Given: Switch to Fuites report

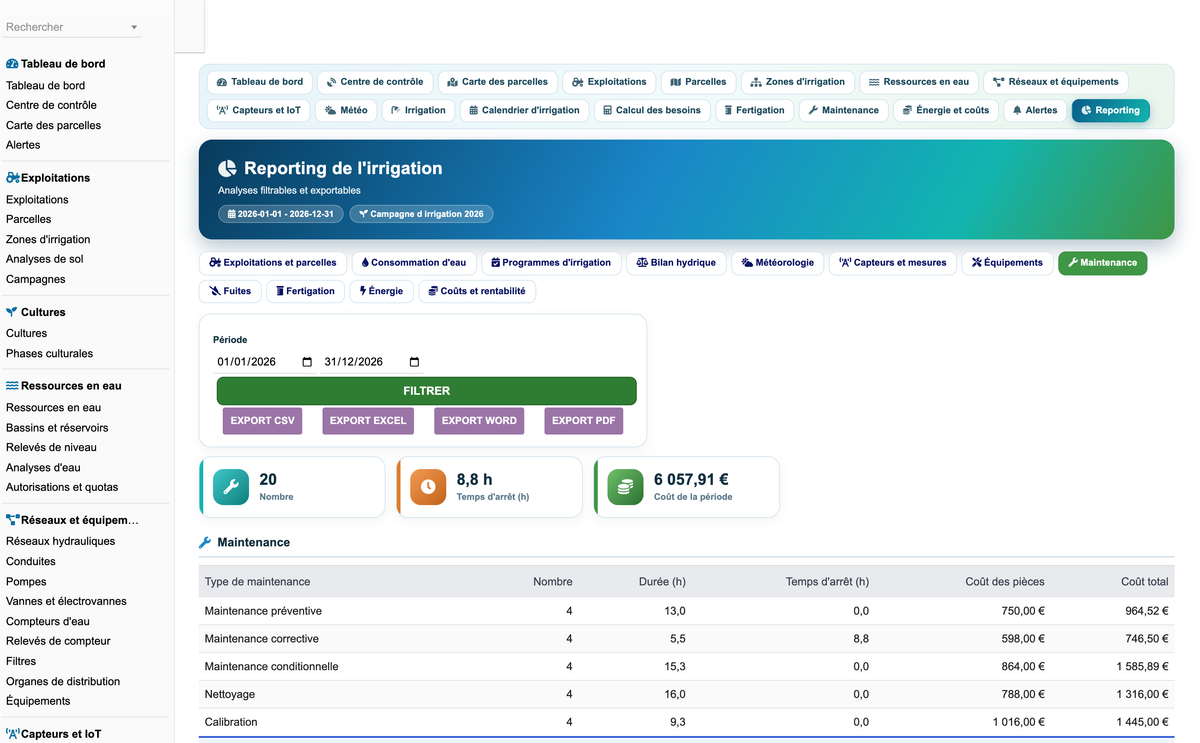Looking at the screenshot, I should pos(230,291).
